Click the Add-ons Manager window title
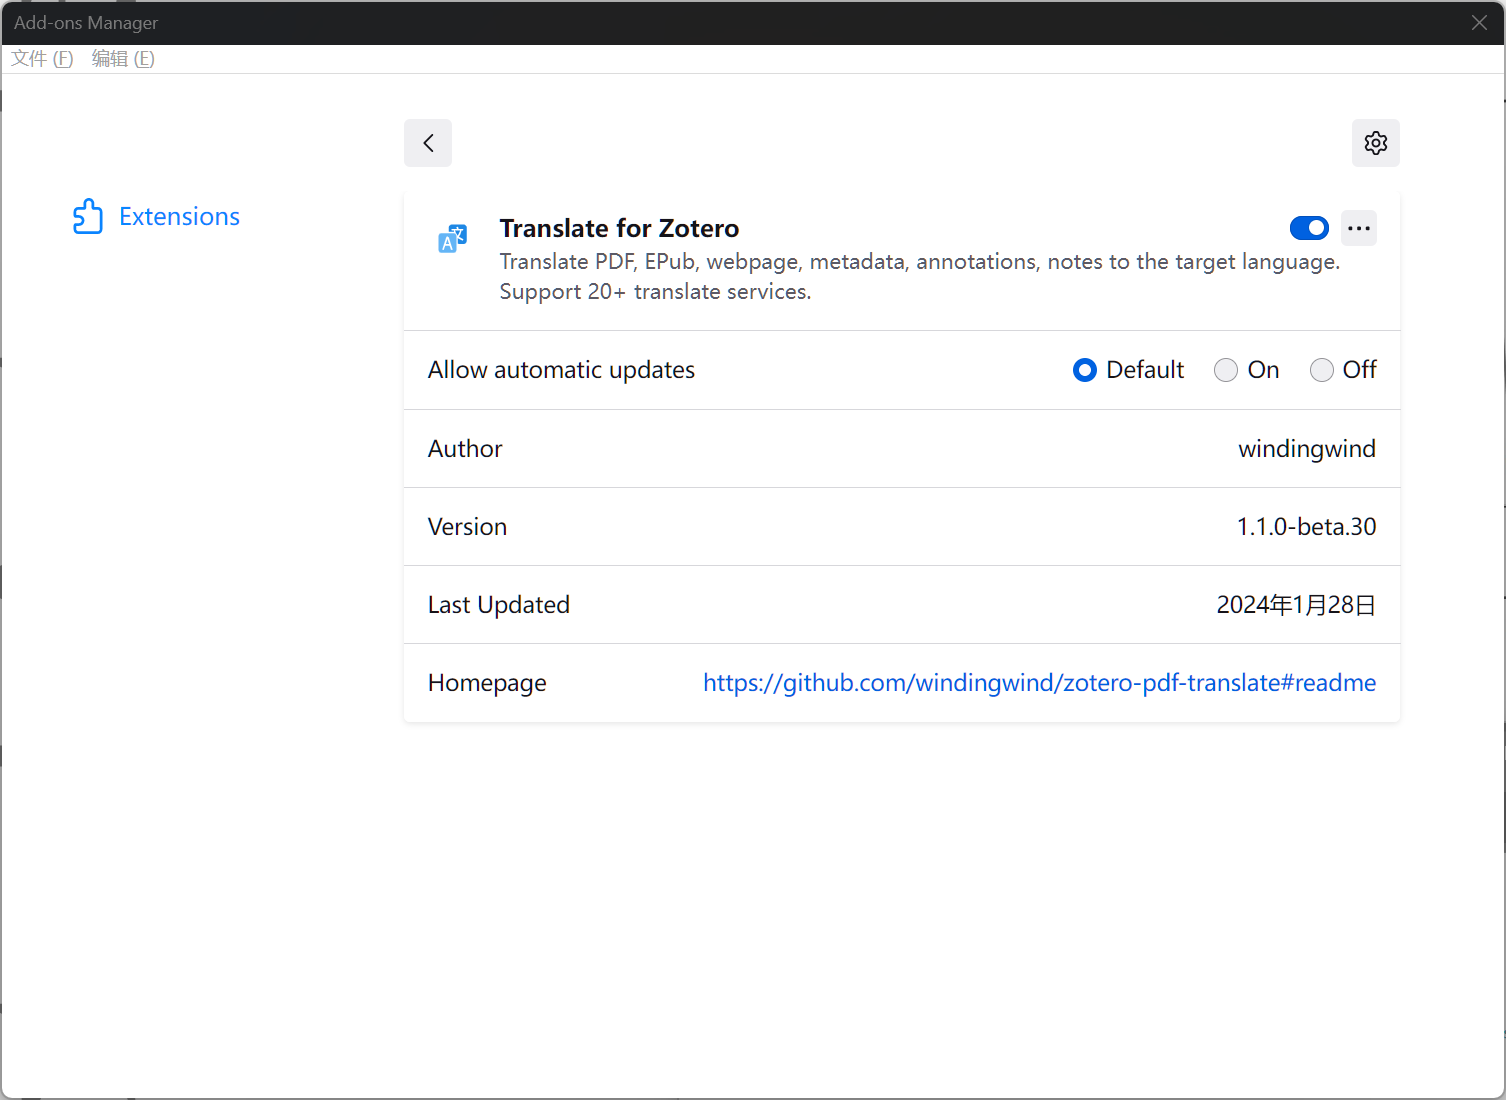The image size is (1506, 1100). 86,23
